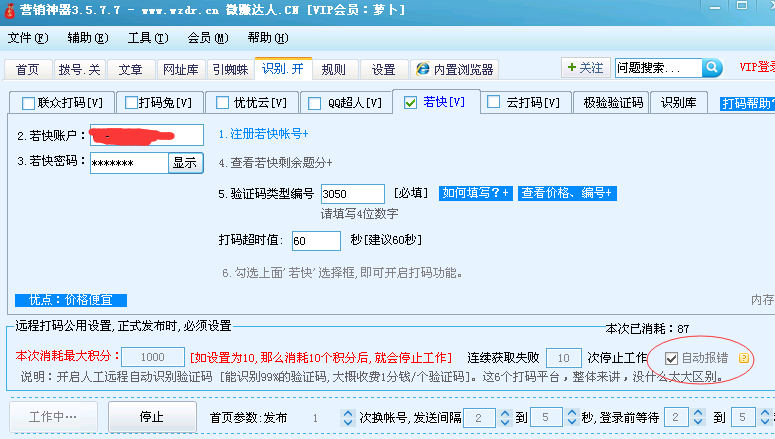Switch to the 规则 tab

[334, 69]
